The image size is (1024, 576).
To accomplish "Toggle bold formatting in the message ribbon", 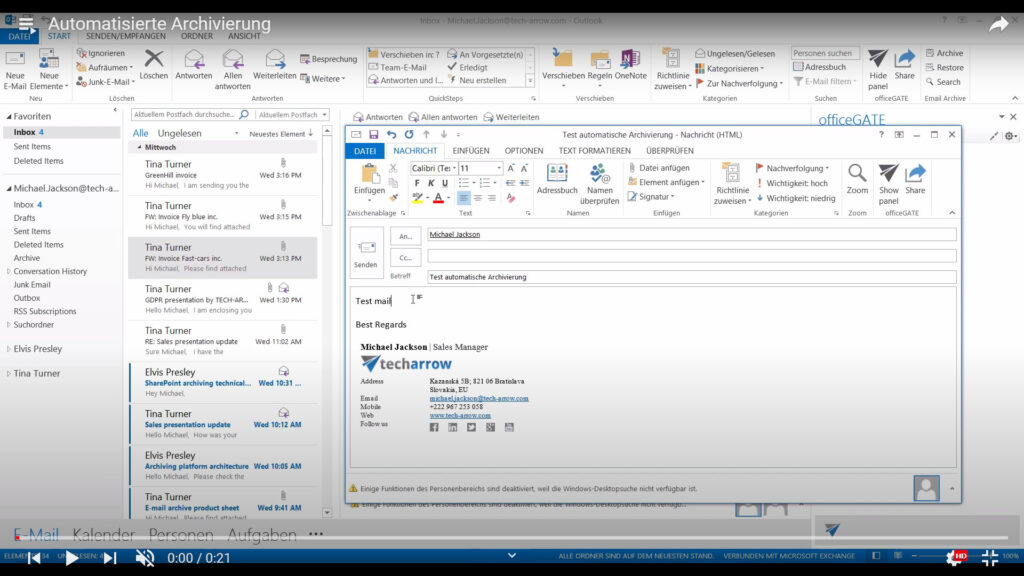I will click(x=417, y=183).
